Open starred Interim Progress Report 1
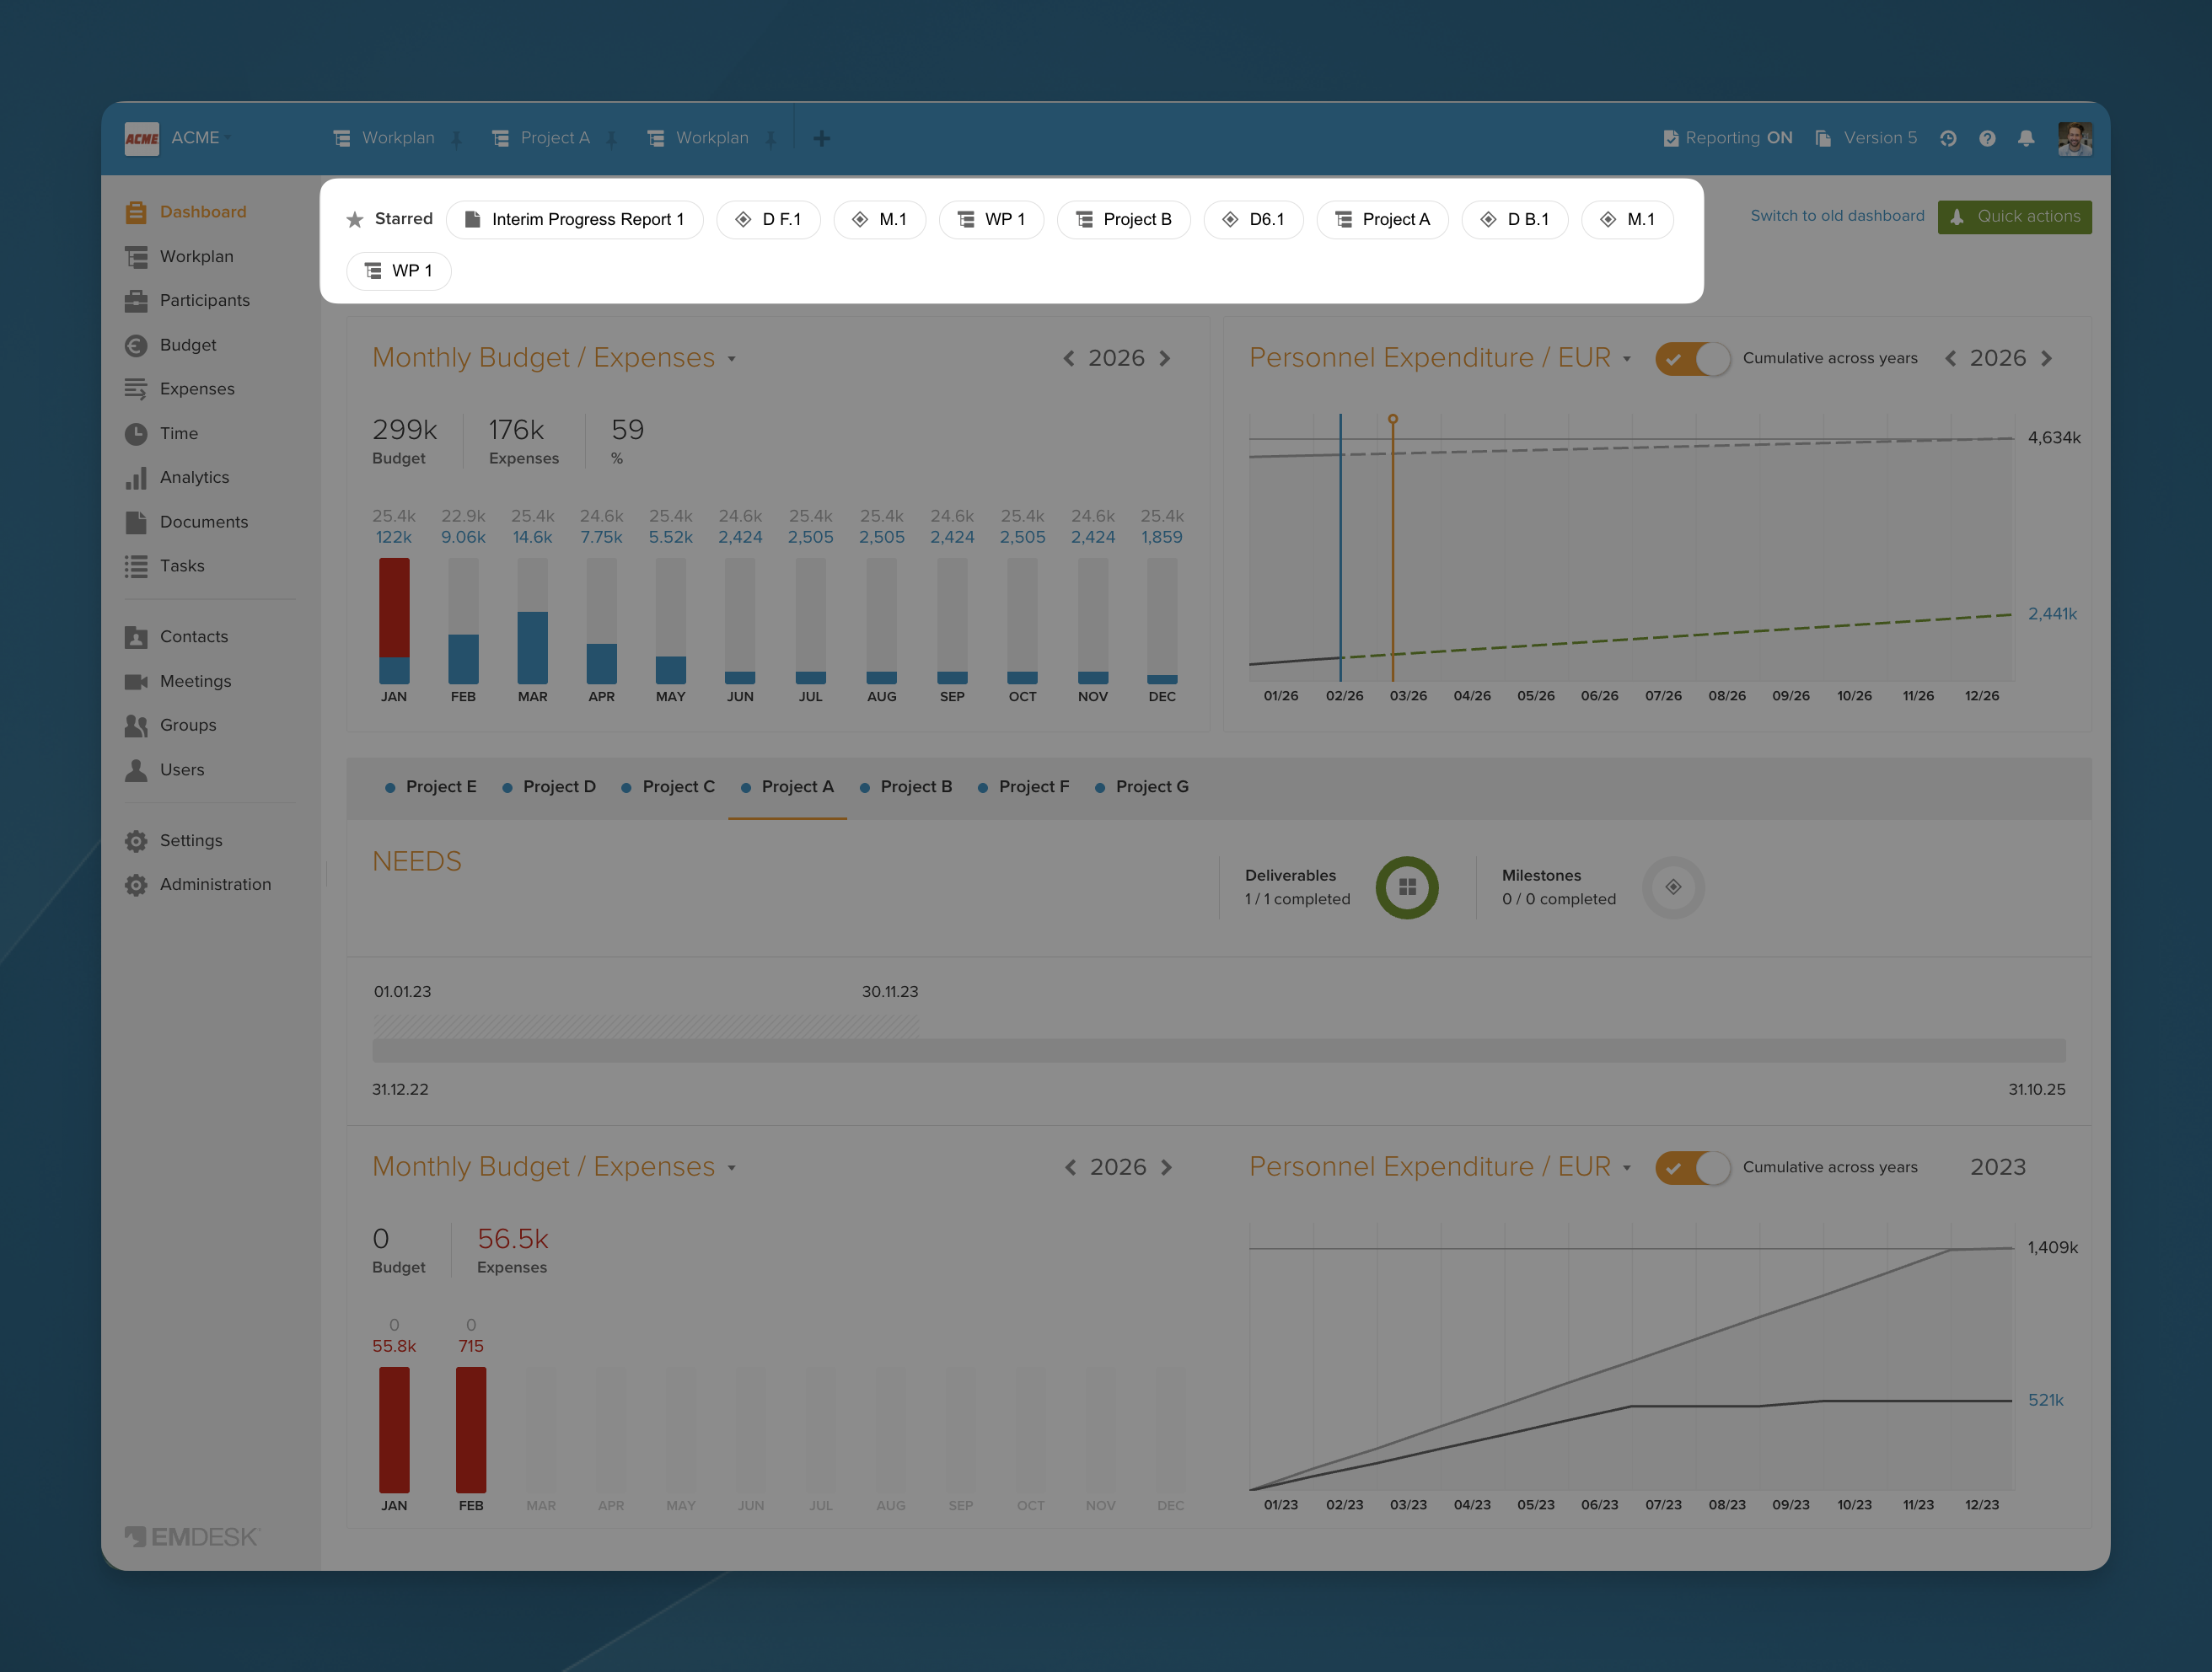The width and height of the screenshot is (2212, 1672). coord(574,219)
